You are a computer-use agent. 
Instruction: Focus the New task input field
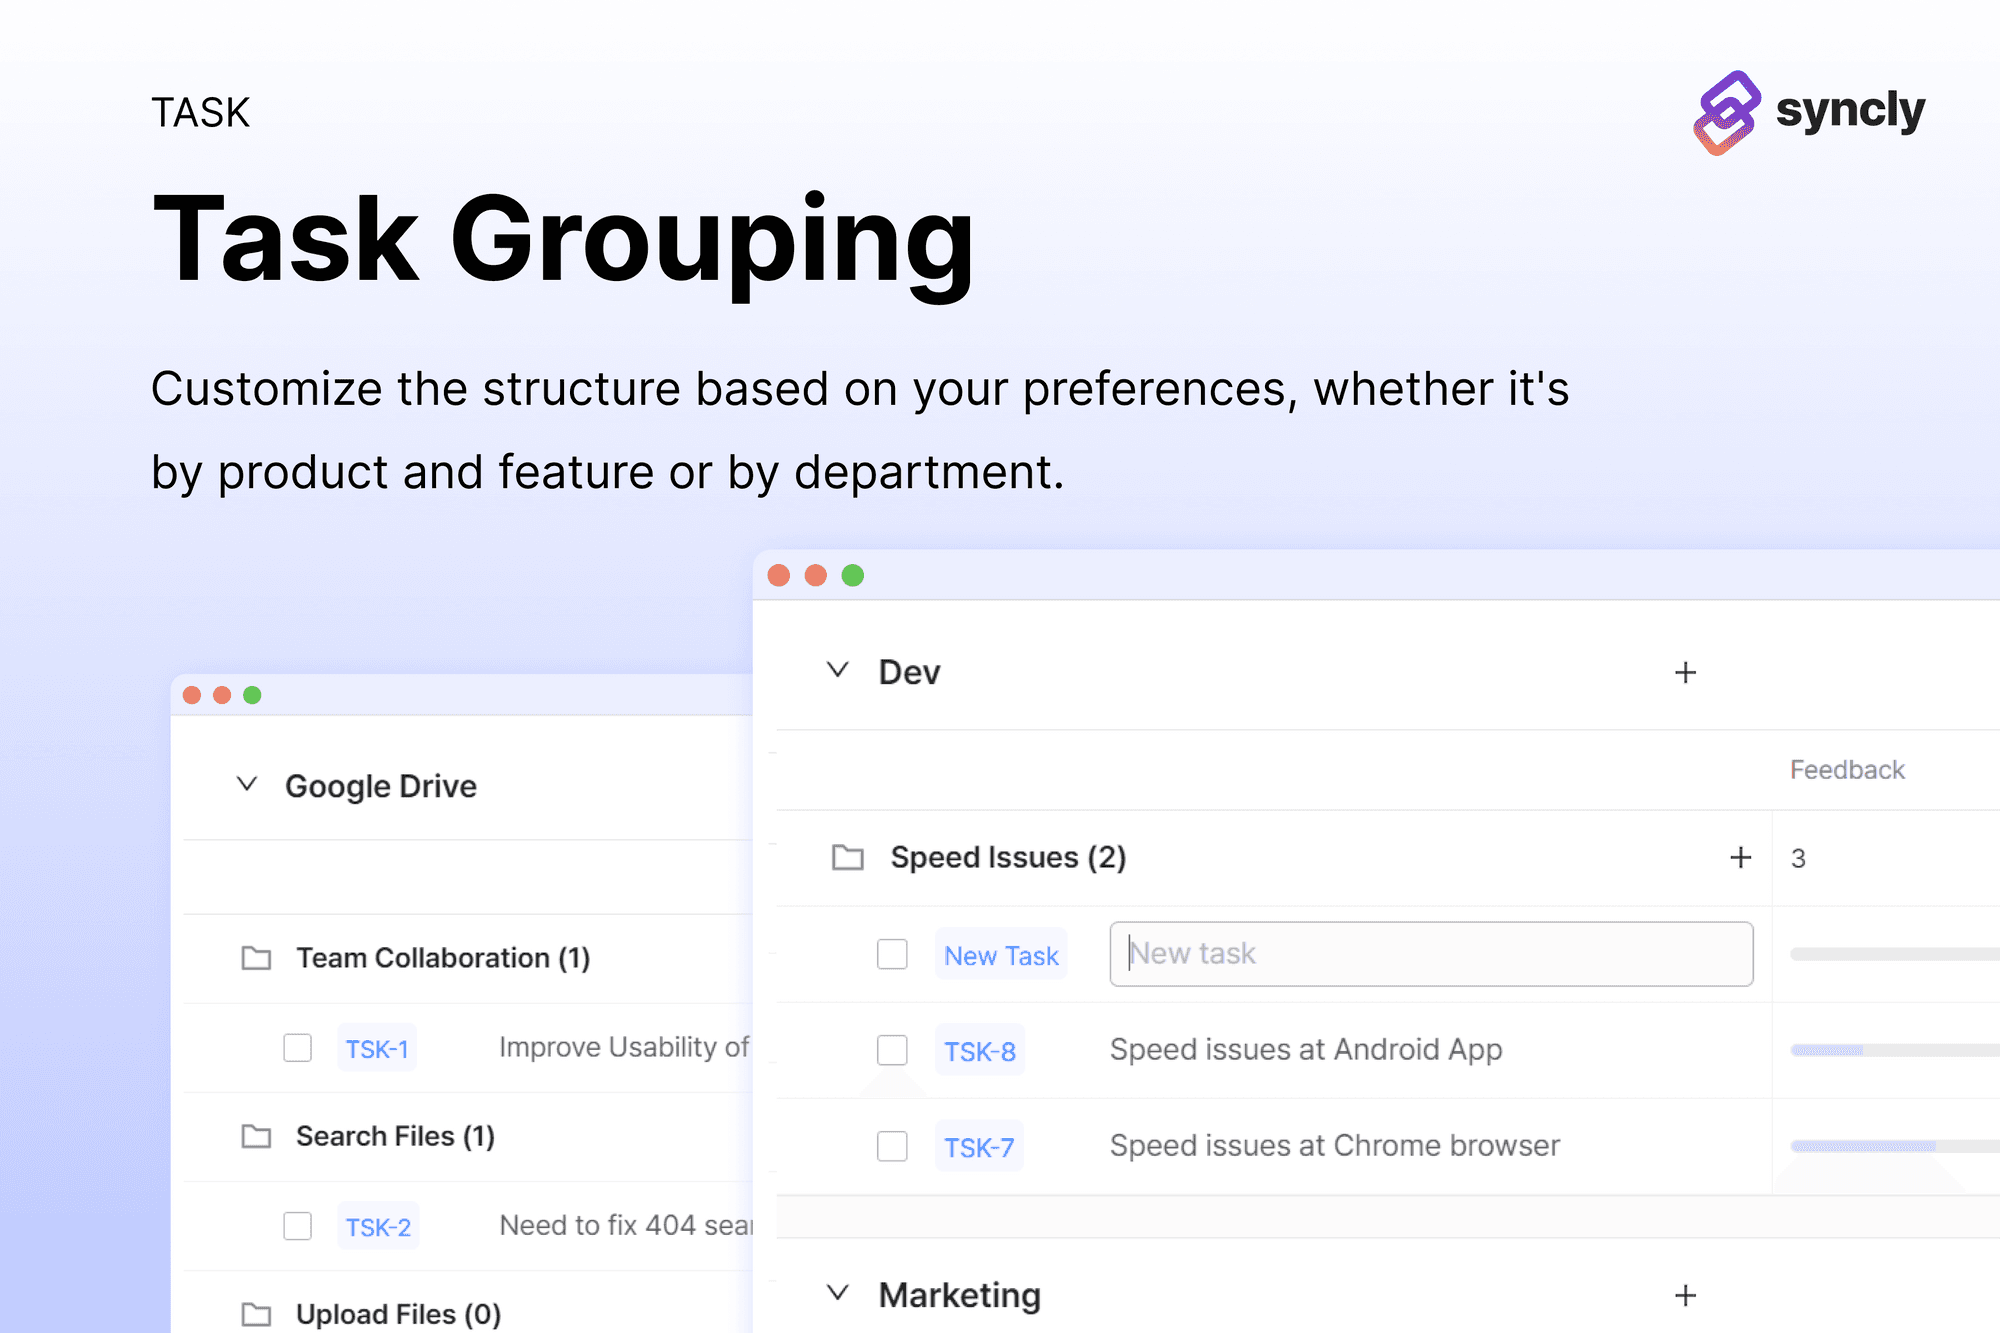pyautogui.click(x=1430, y=954)
